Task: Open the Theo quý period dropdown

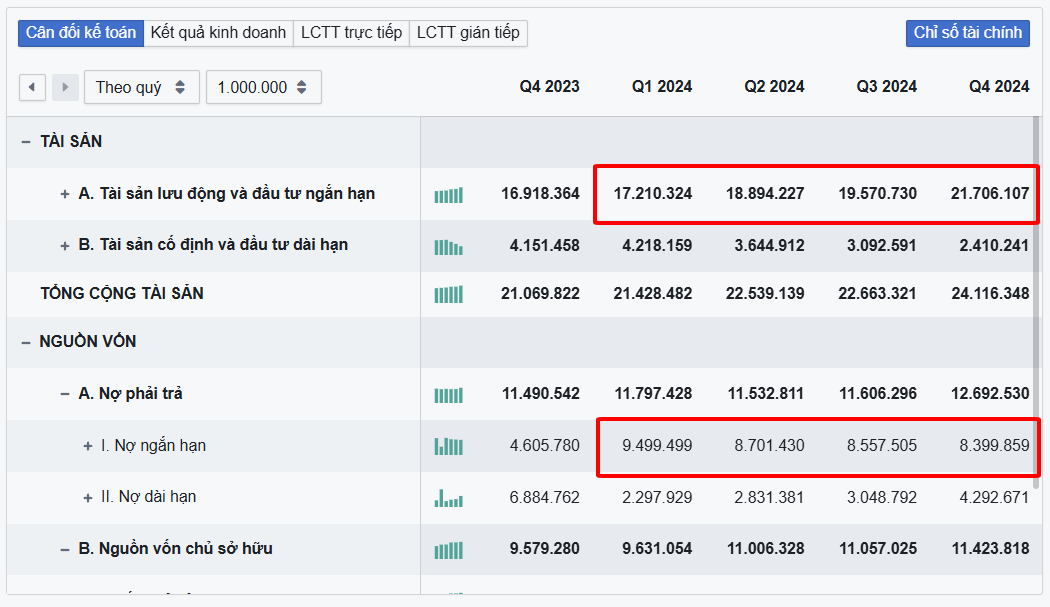Action: tap(141, 87)
